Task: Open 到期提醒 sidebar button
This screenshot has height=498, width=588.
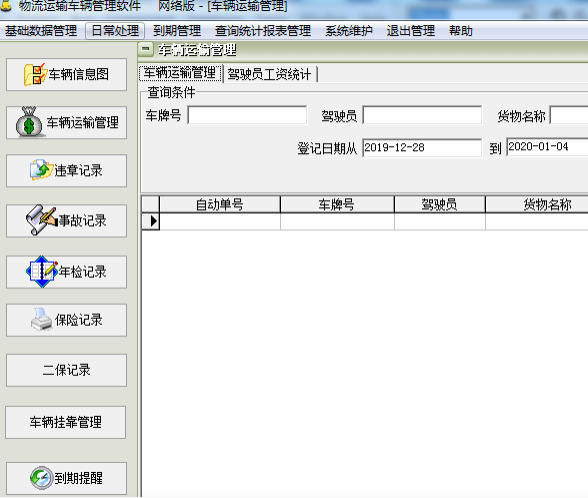Action: tap(66, 478)
